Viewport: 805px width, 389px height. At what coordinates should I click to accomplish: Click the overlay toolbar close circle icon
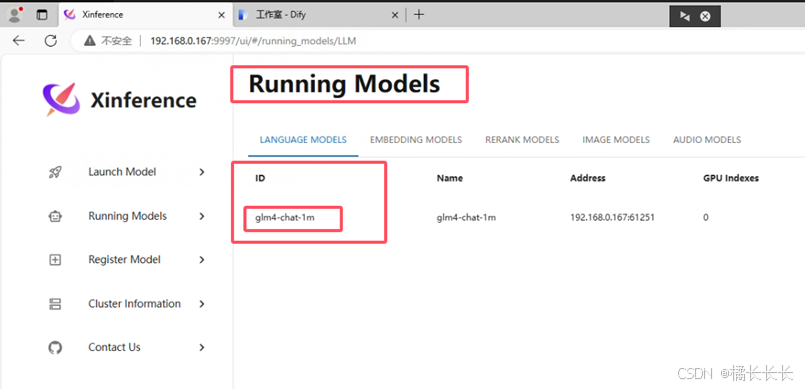pyautogui.click(x=705, y=16)
